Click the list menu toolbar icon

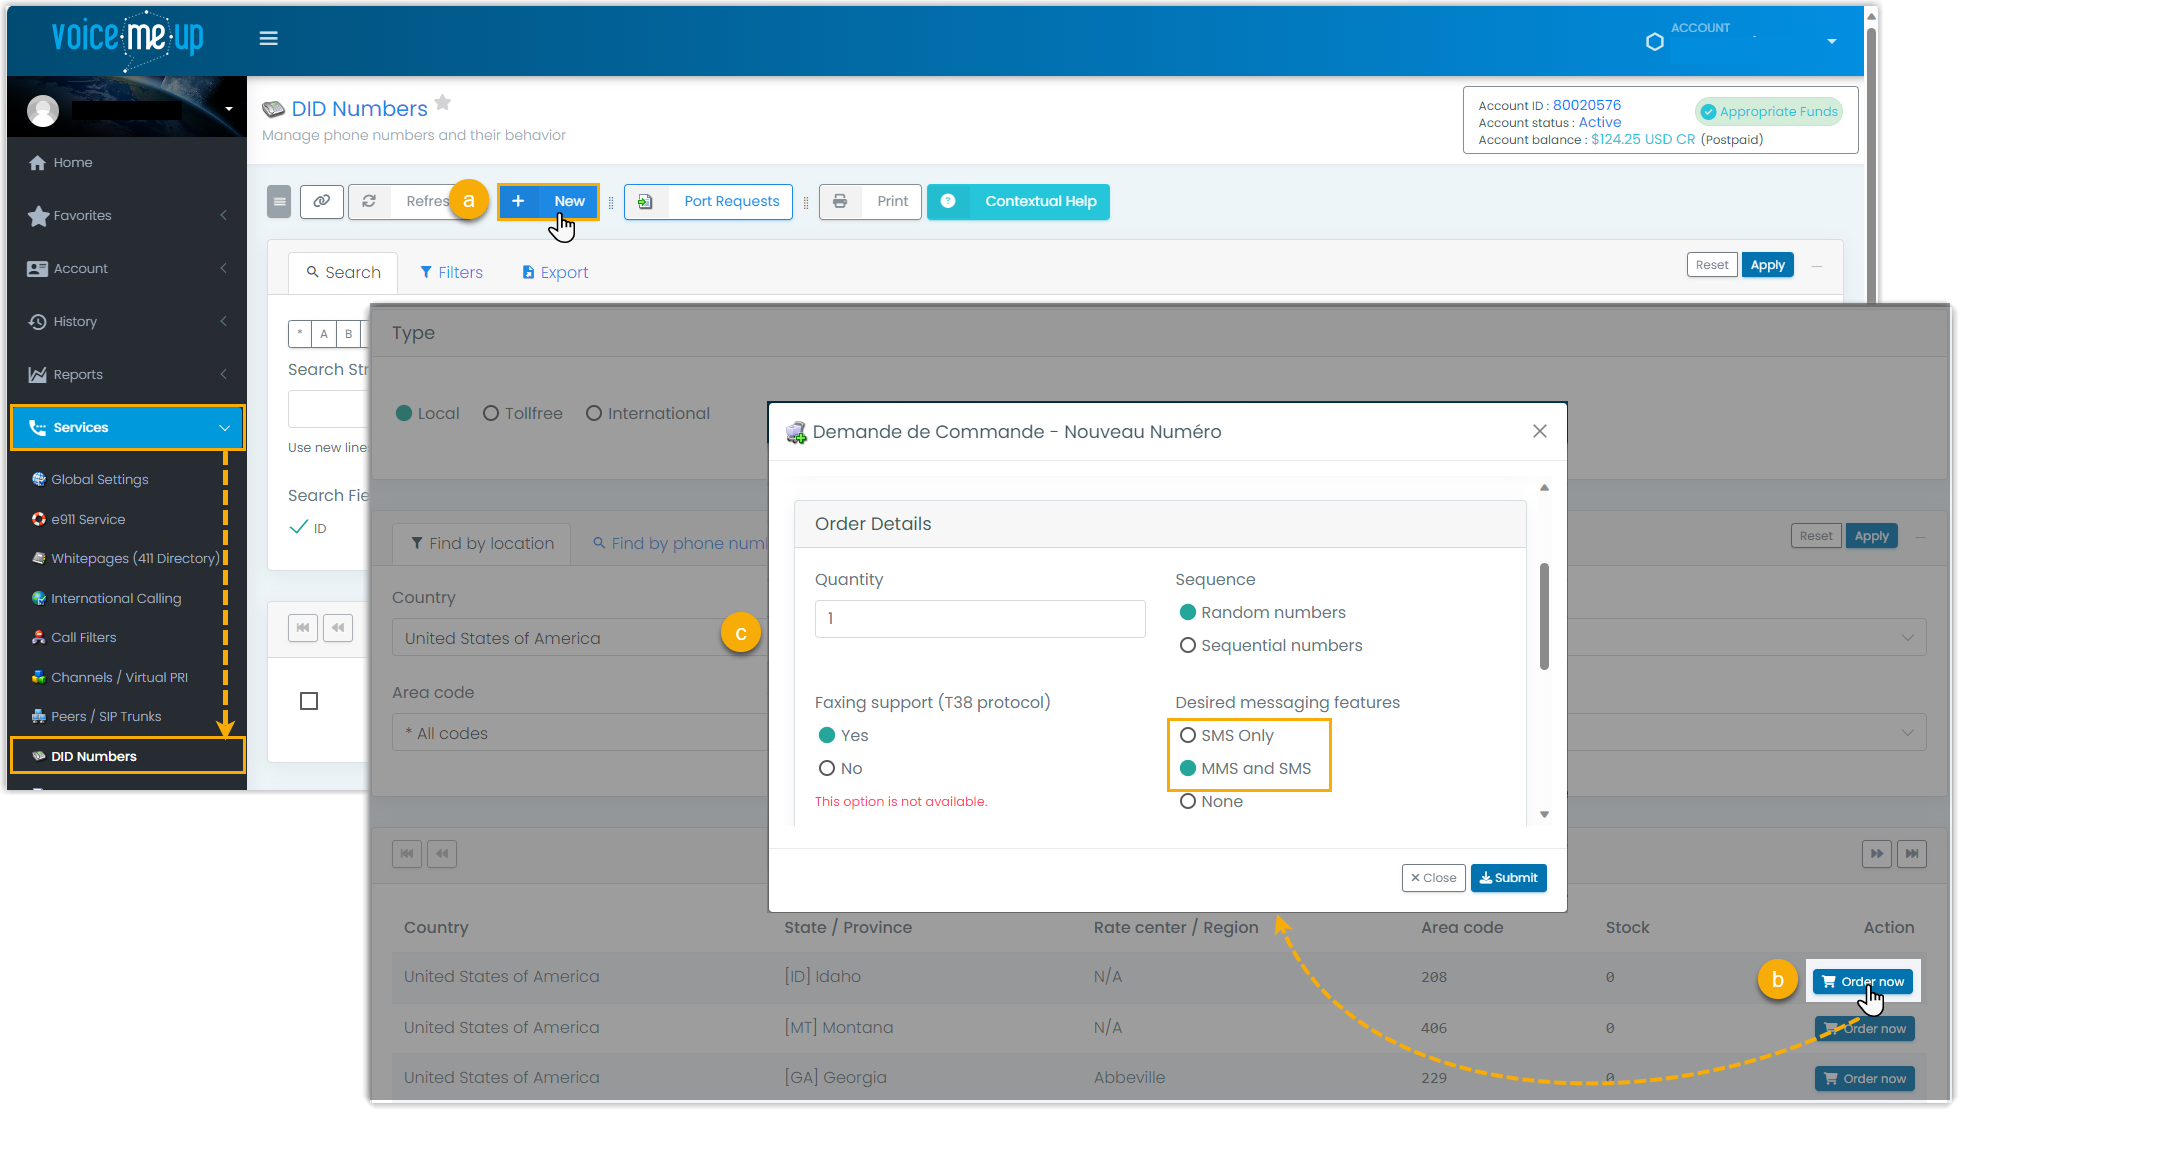click(279, 201)
